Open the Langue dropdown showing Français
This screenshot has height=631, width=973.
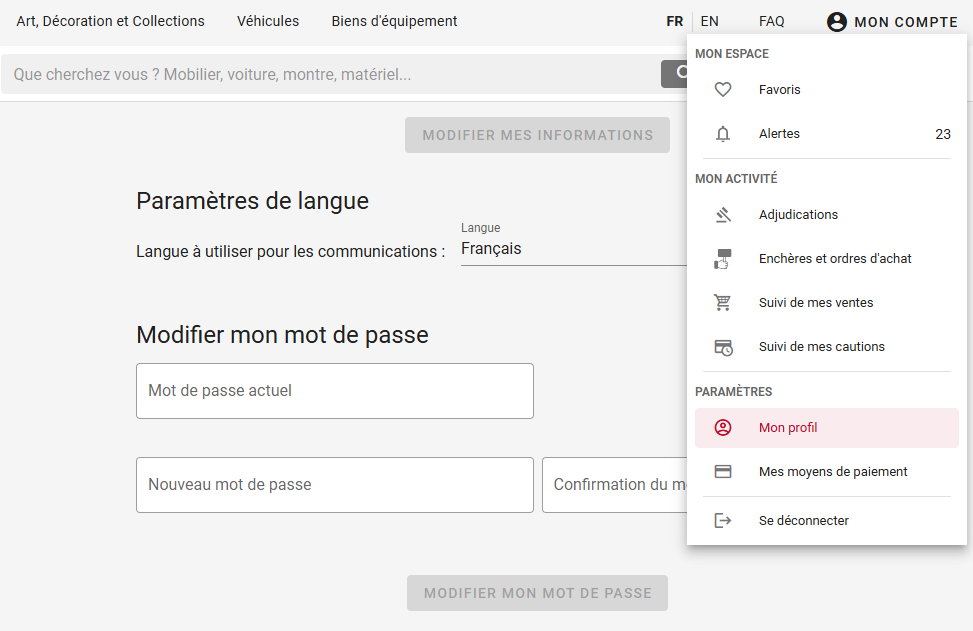pos(573,249)
